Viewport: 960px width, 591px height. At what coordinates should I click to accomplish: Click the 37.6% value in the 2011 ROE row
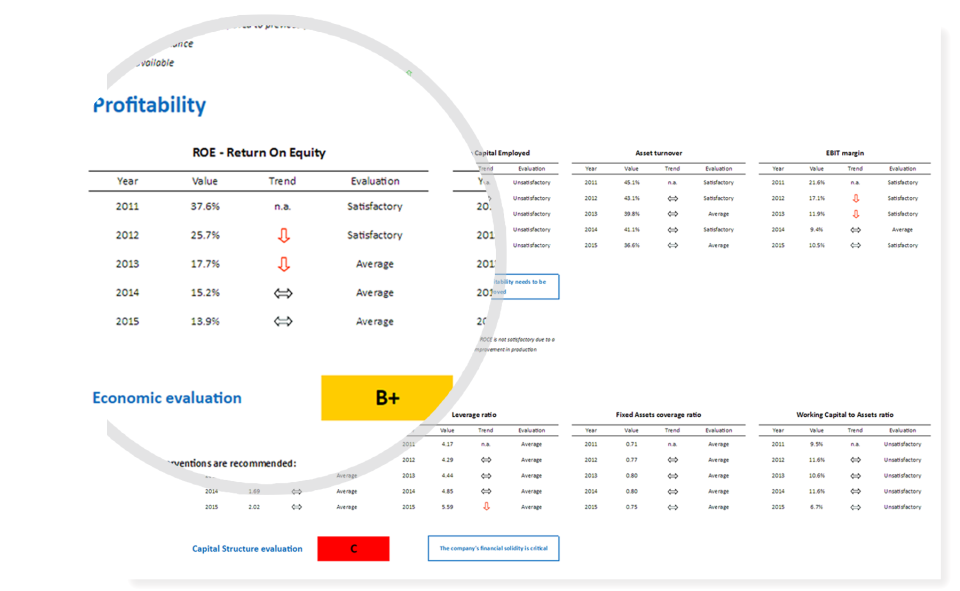[203, 206]
